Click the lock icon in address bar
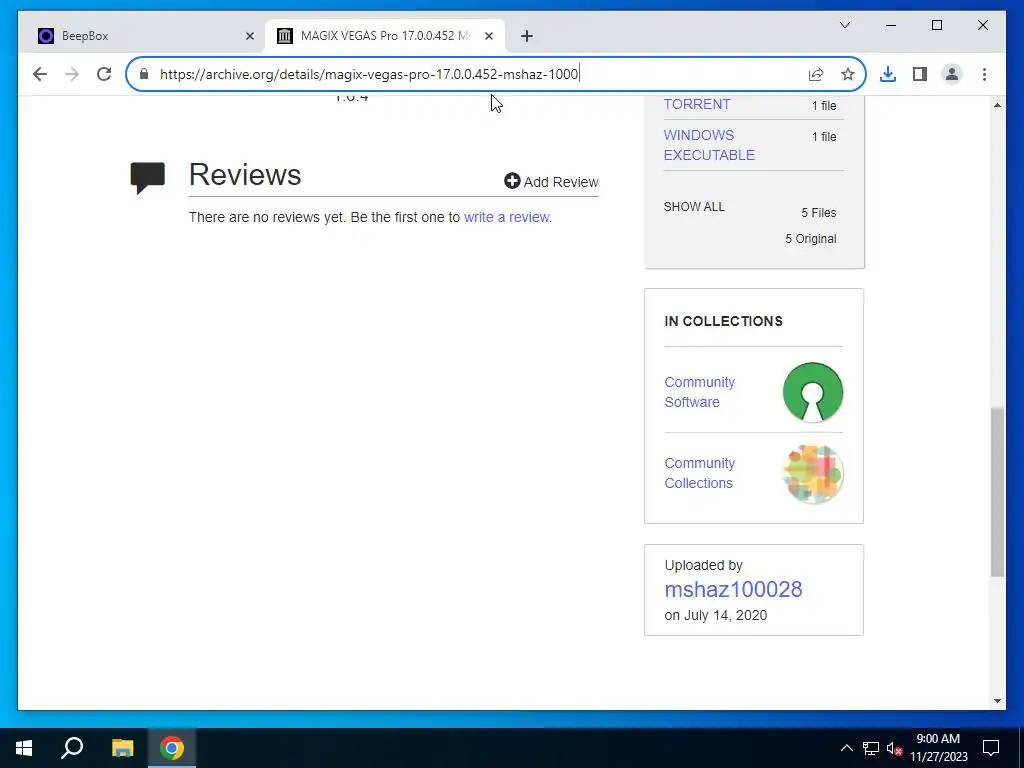This screenshot has height=768, width=1024. tap(144, 74)
